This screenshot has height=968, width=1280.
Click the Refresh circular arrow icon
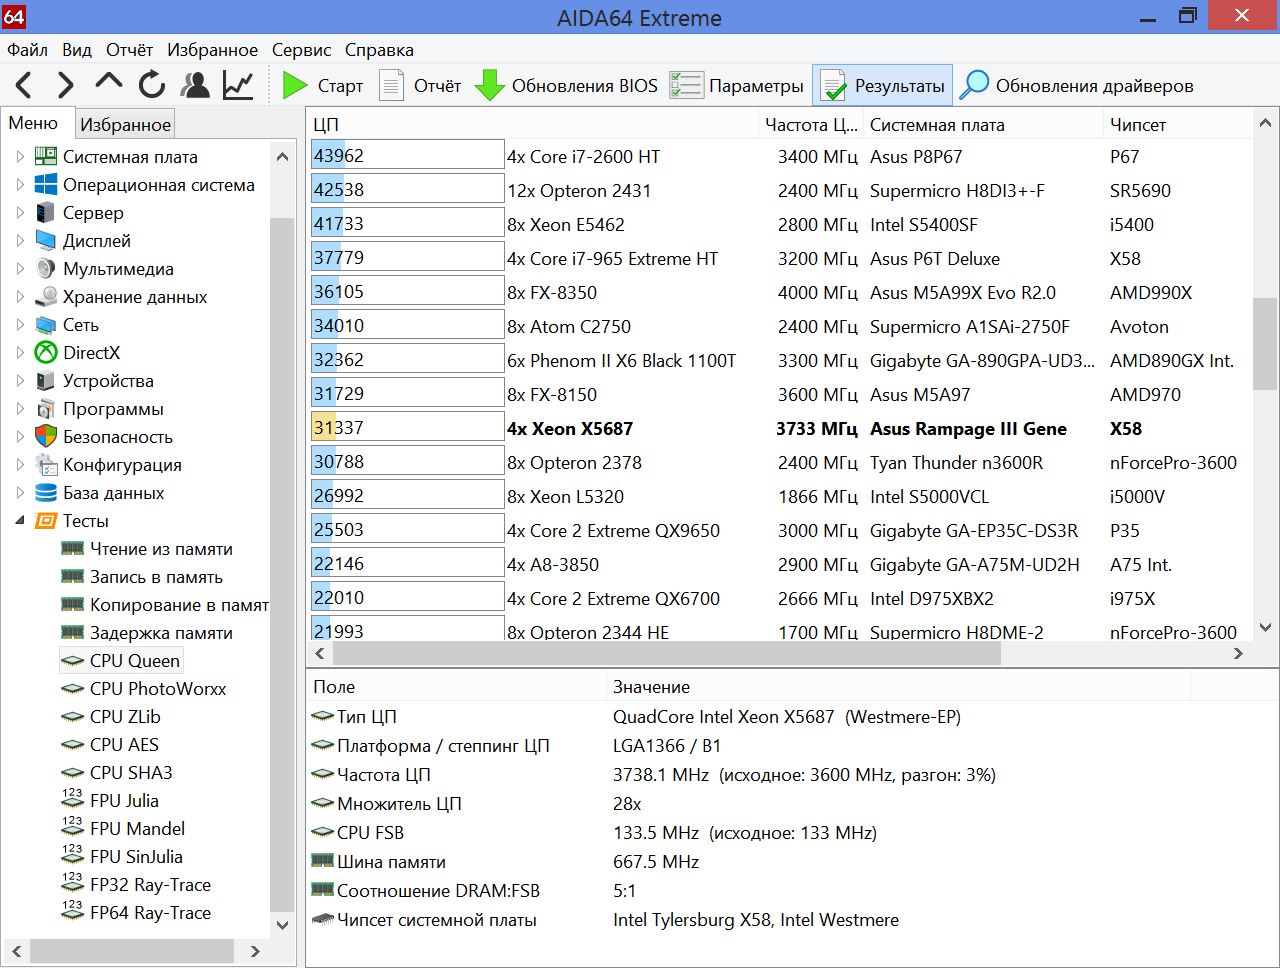pos(152,86)
